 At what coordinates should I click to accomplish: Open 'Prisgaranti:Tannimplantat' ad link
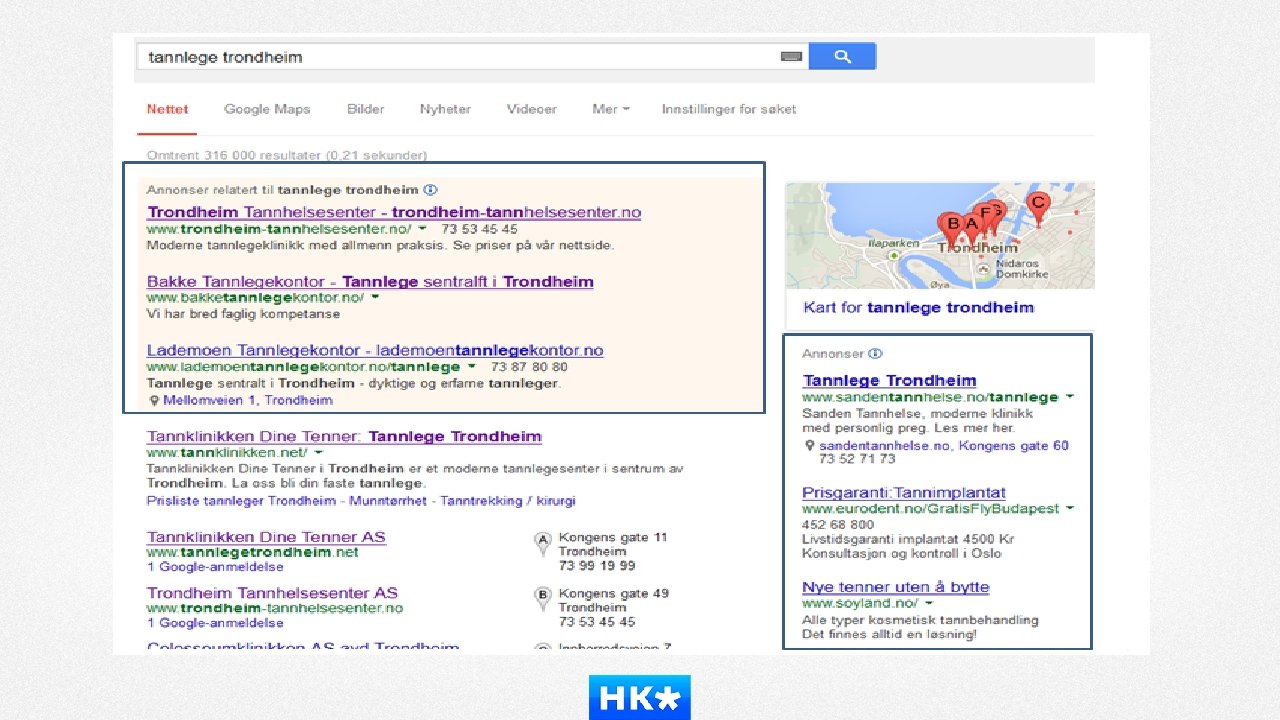pos(904,492)
